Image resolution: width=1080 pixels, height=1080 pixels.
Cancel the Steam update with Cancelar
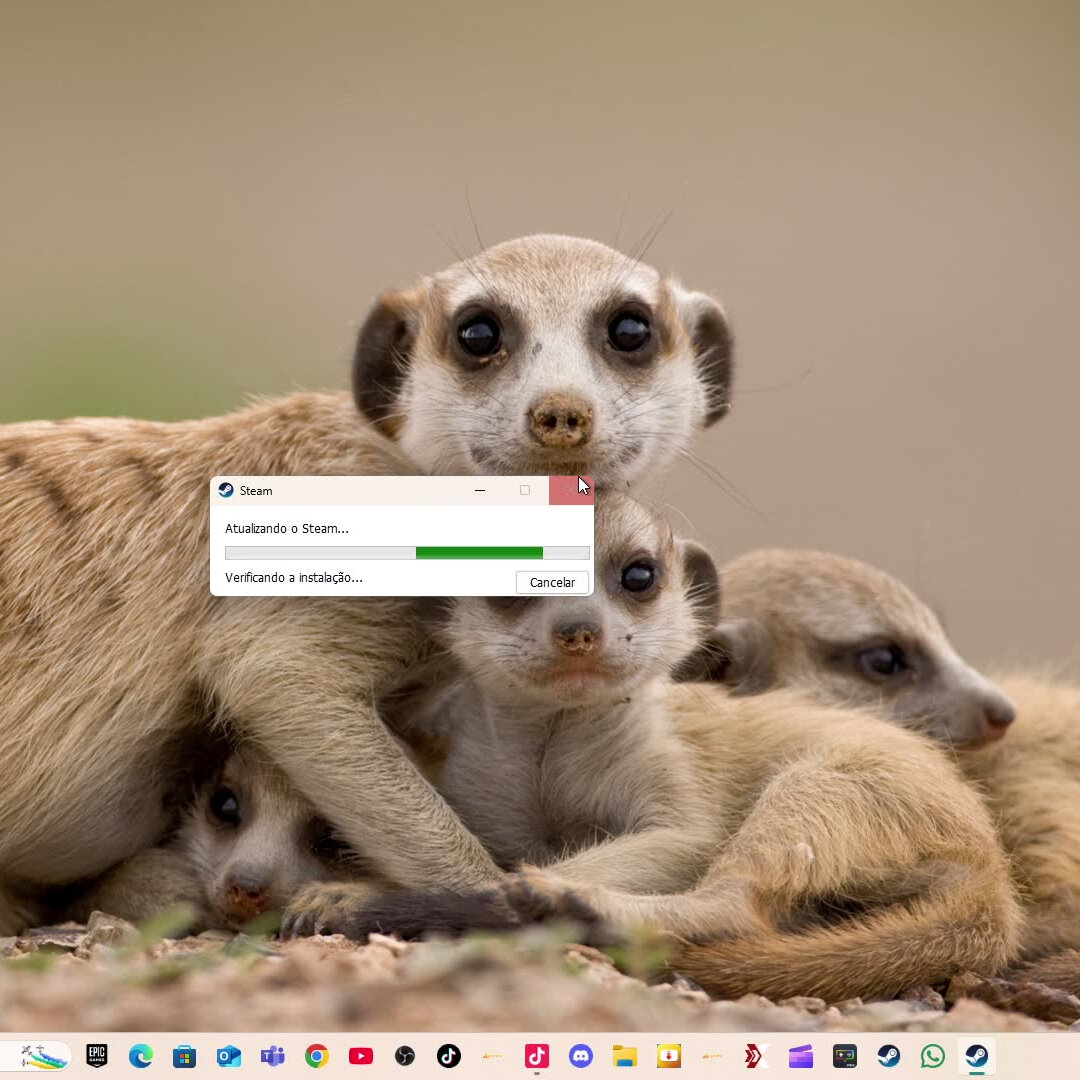[552, 582]
